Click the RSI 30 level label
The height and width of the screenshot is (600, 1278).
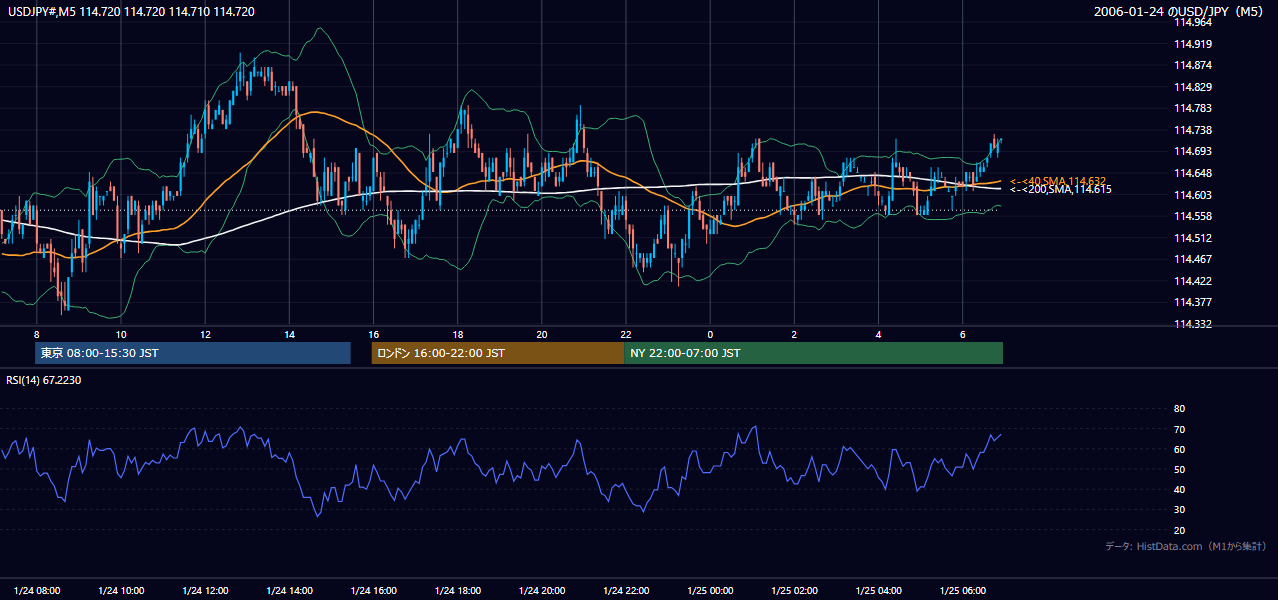(x=1179, y=509)
